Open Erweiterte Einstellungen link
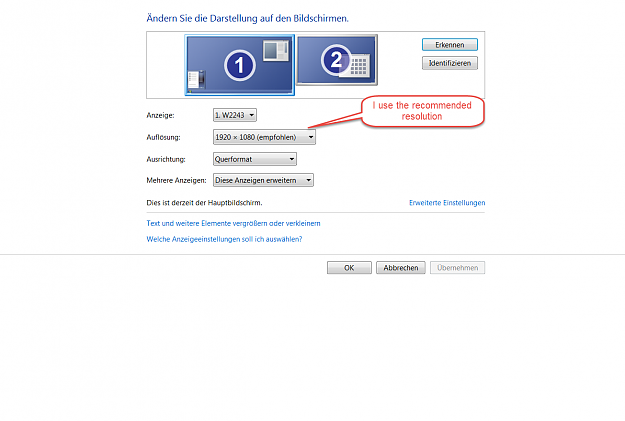 pos(447,203)
